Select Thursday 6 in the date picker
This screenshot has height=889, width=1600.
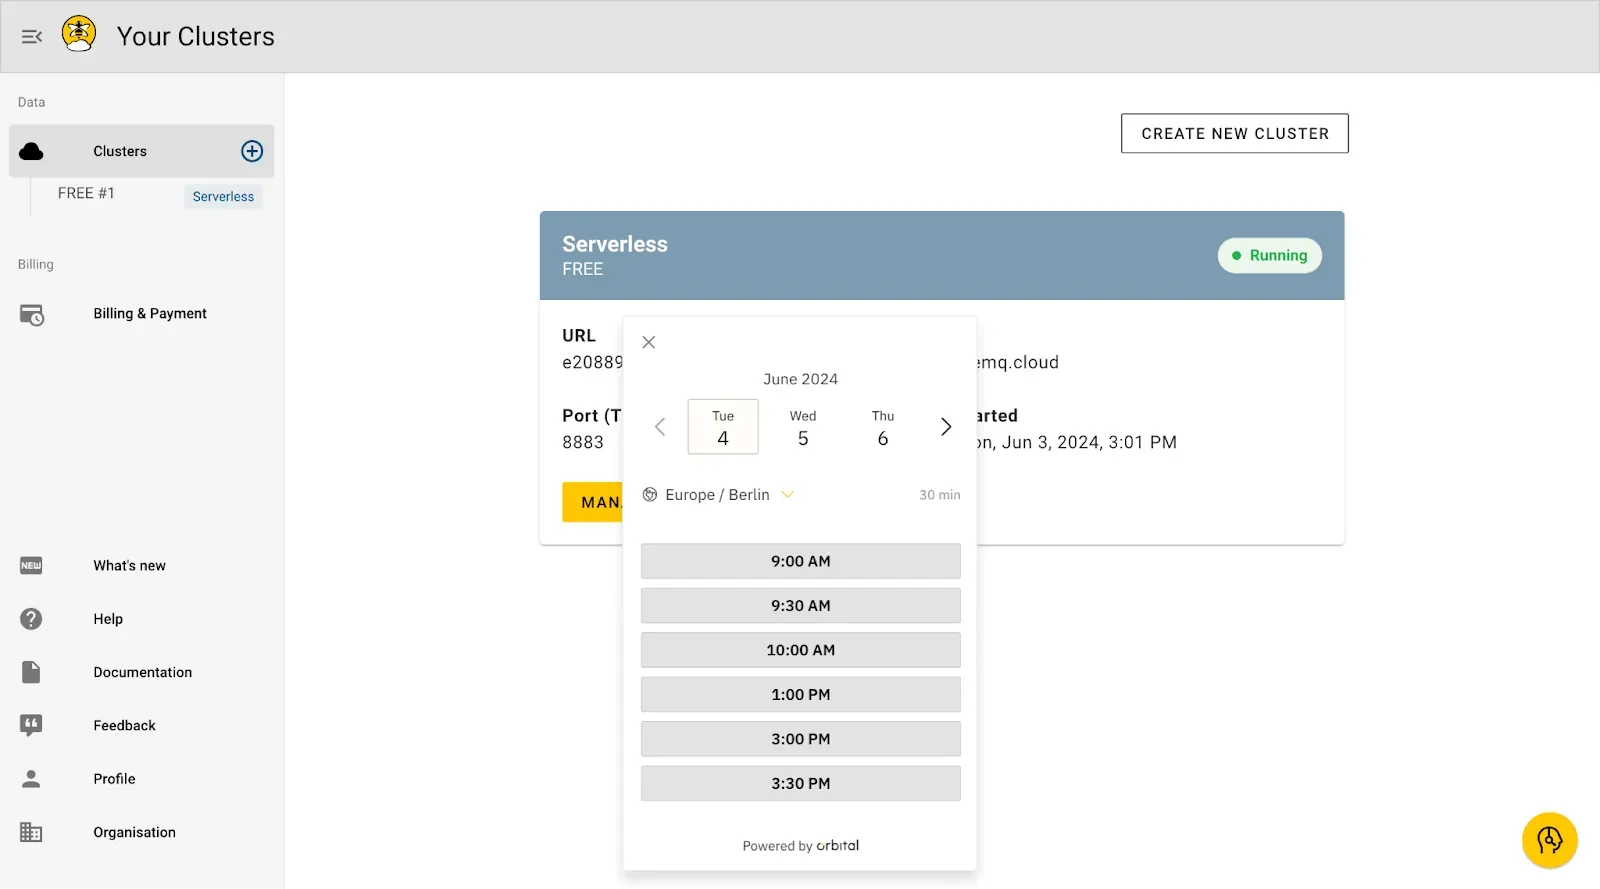pos(883,427)
